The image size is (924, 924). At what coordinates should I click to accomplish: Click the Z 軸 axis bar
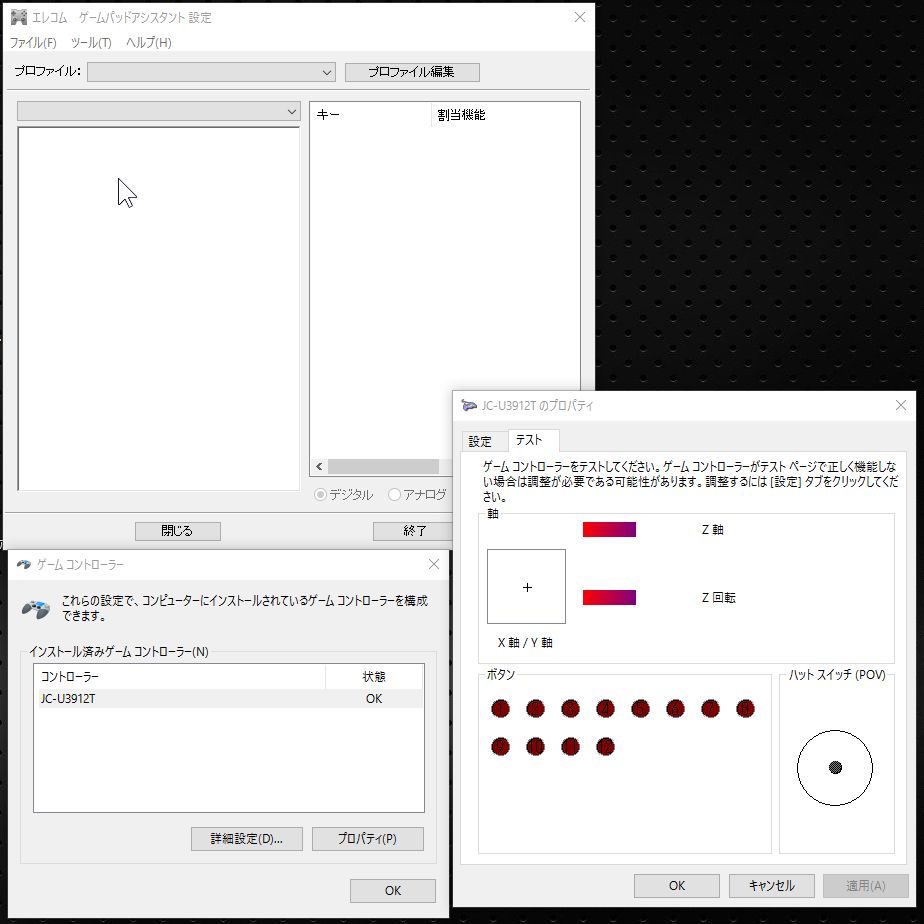609,529
